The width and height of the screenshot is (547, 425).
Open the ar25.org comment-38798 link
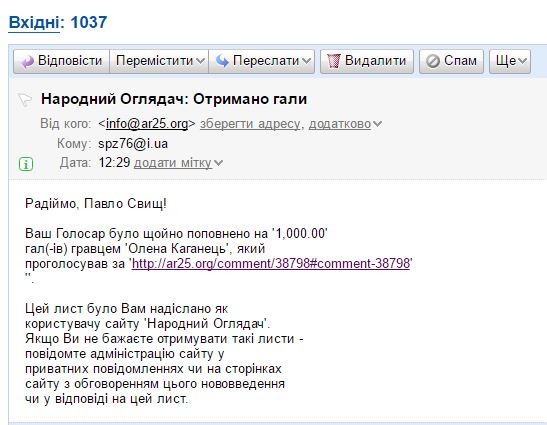click(x=271, y=263)
